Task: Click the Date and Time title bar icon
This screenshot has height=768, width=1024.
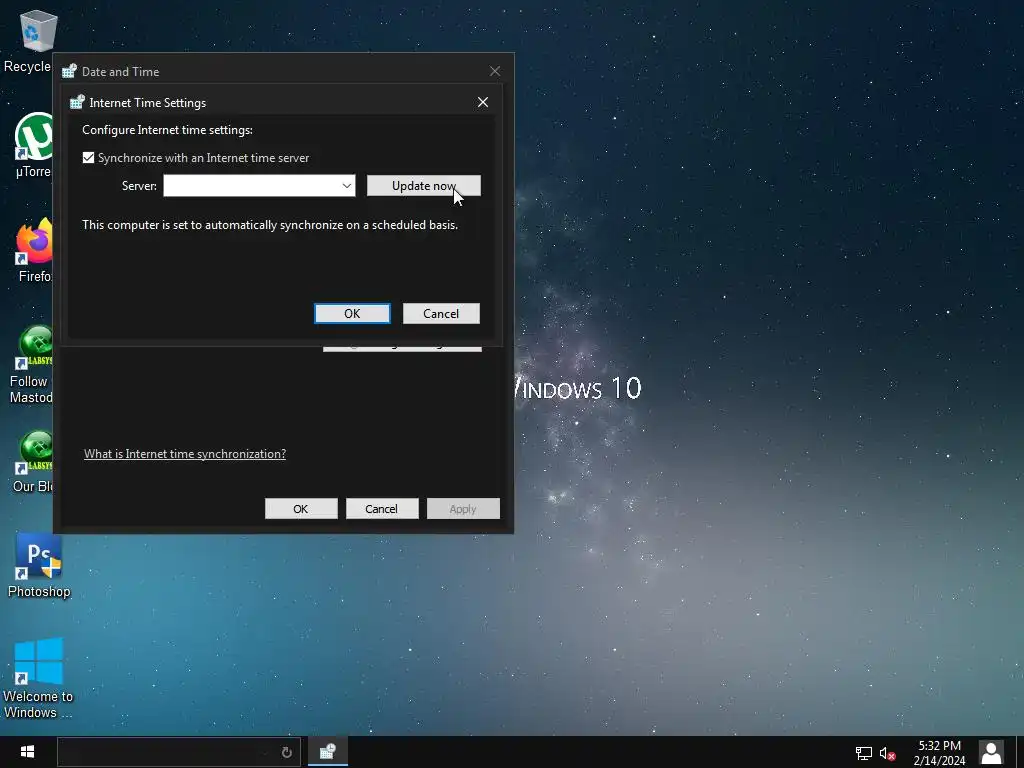Action: [69, 71]
